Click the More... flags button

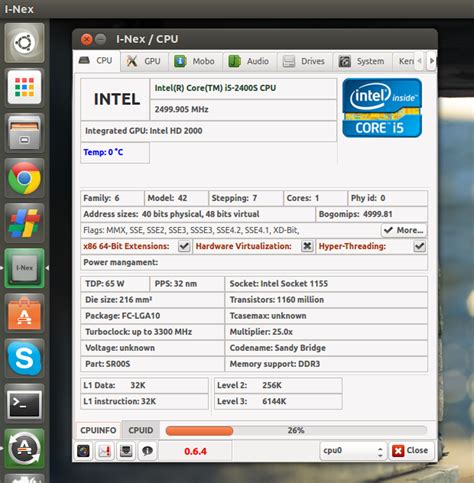pyautogui.click(x=404, y=230)
